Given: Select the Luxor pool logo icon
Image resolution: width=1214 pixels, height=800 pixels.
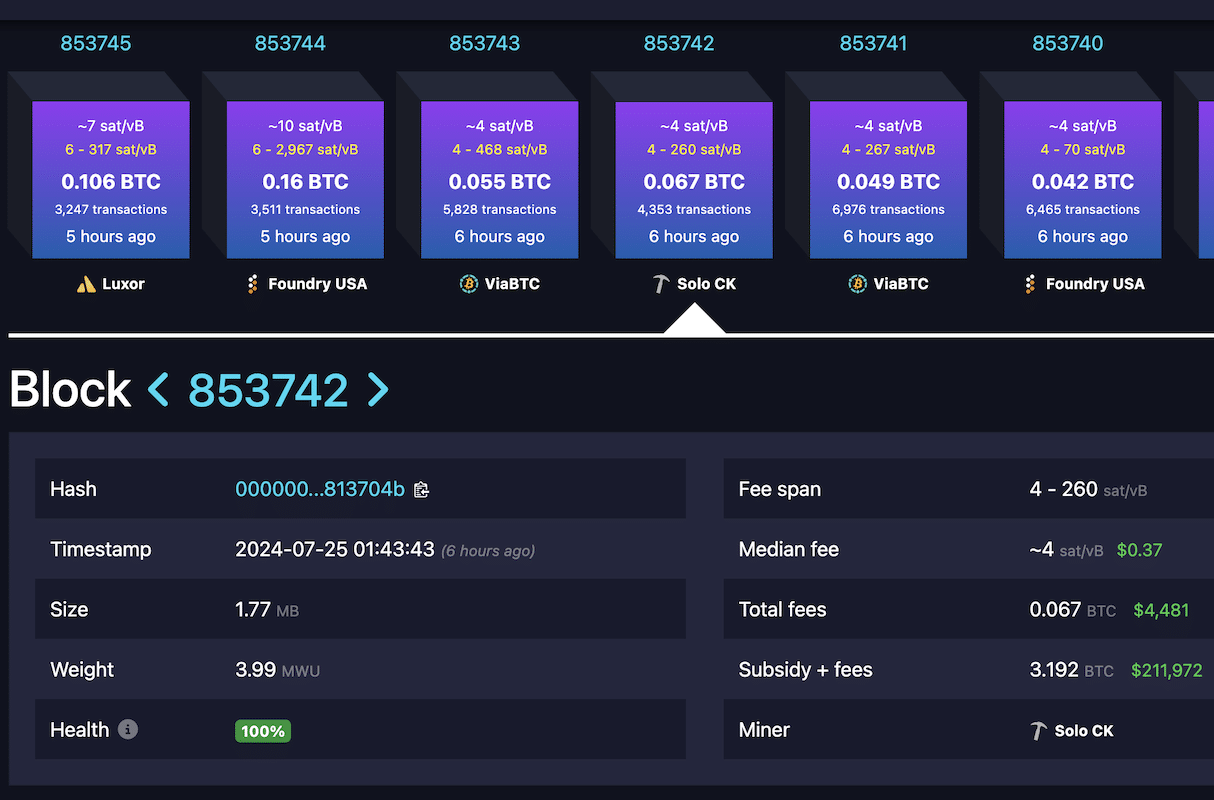Looking at the screenshot, I should 85,283.
